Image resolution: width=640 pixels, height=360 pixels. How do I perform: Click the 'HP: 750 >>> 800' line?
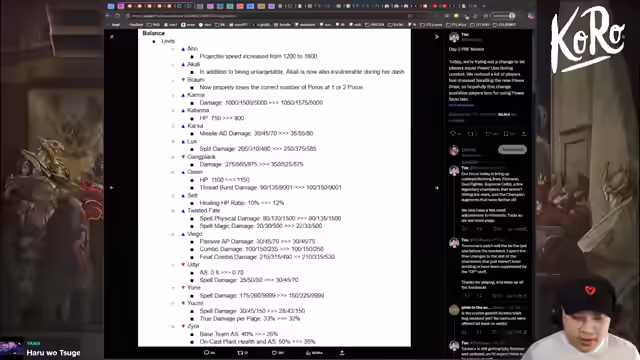[x=222, y=118]
